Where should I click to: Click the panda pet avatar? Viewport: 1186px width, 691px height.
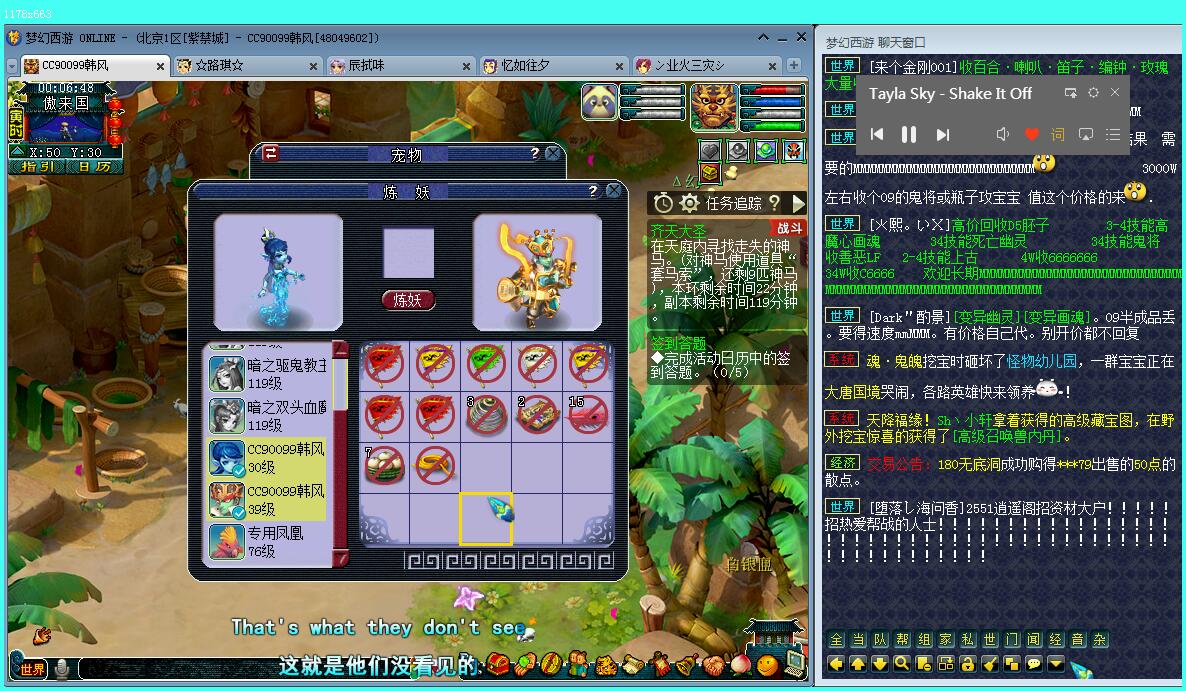coord(600,101)
